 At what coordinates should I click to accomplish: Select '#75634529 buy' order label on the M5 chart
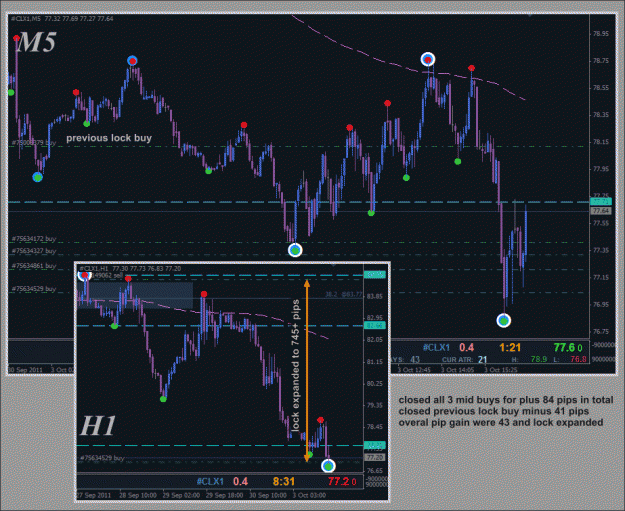coord(34,289)
